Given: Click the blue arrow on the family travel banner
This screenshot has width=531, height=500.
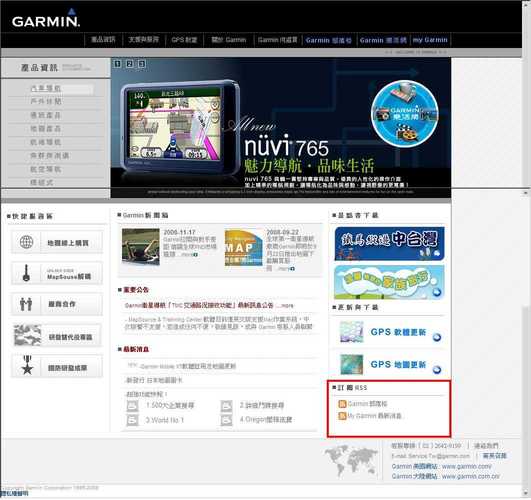Looking at the screenshot, I should coord(437,292).
